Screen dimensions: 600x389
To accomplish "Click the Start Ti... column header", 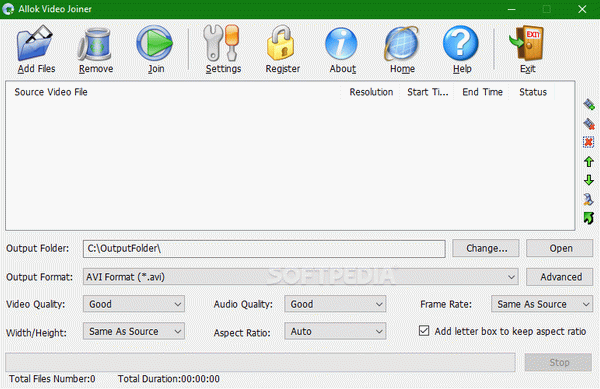I will pyautogui.click(x=427, y=92).
